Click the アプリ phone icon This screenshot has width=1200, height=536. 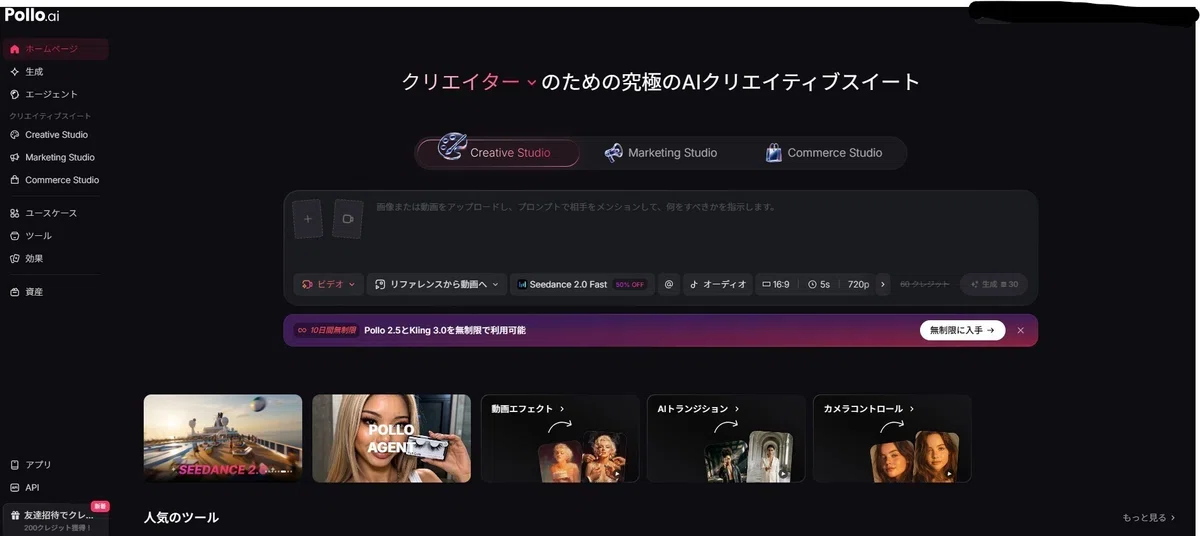[14, 465]
